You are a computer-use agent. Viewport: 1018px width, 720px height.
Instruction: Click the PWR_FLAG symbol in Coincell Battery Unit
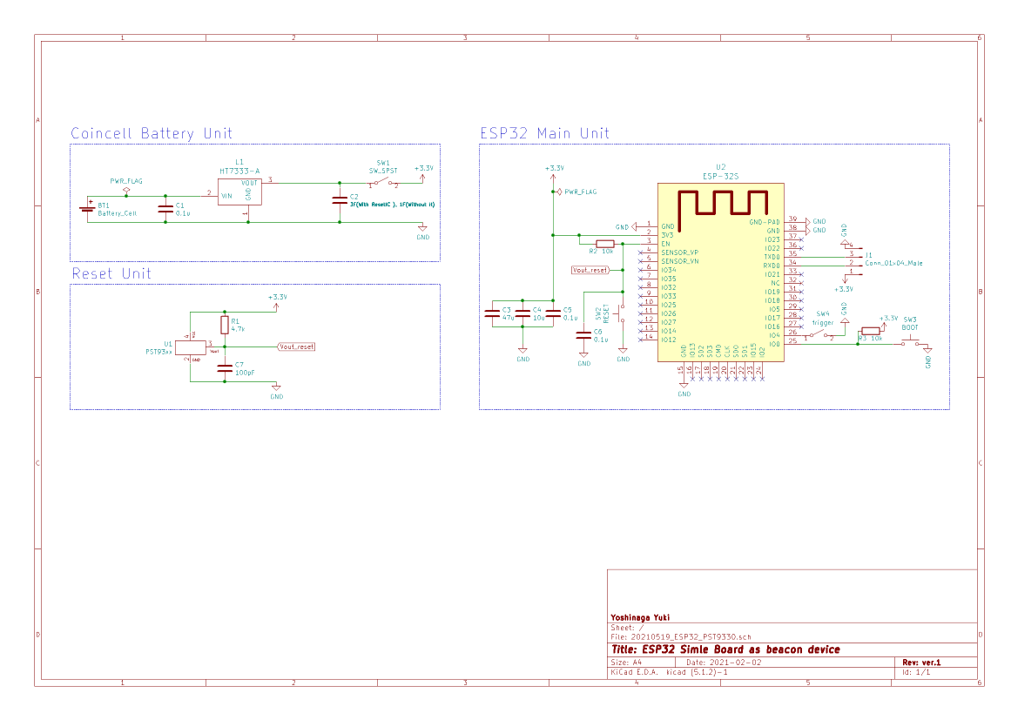(x=127, y=190)
